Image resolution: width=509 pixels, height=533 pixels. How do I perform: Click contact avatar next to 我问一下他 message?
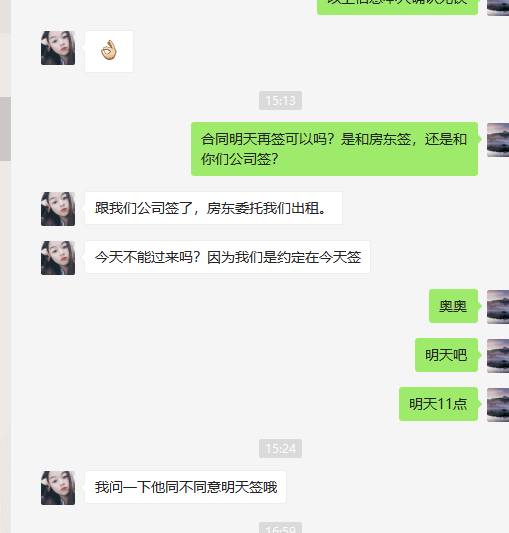click(x=58, y=488)
